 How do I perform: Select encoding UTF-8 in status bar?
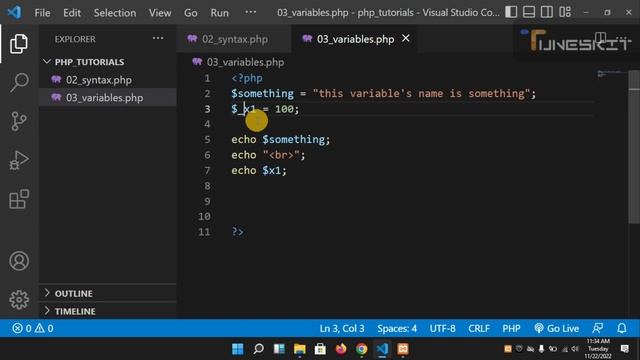pyautogui.click(x=442, y=328)
